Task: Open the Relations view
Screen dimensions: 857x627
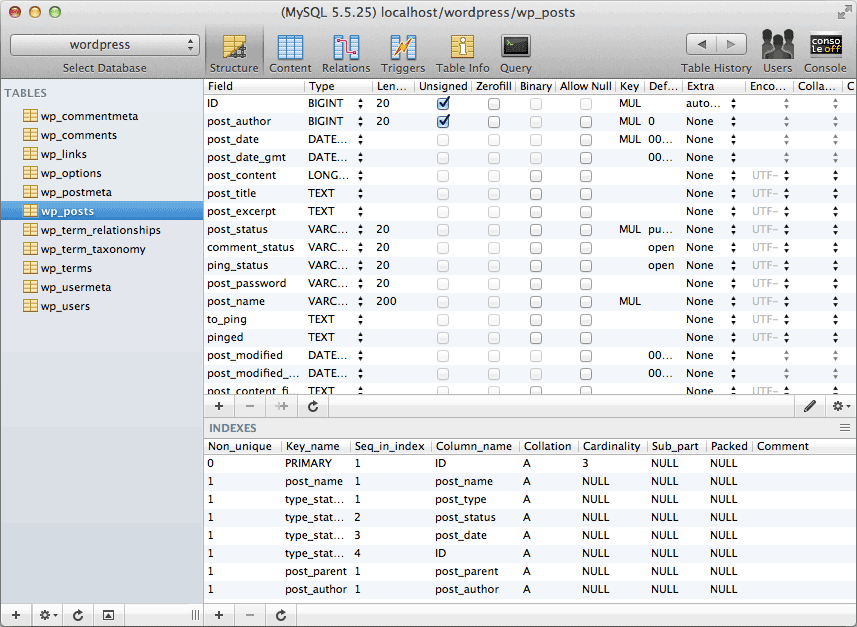Action: (x=346, y=52)
